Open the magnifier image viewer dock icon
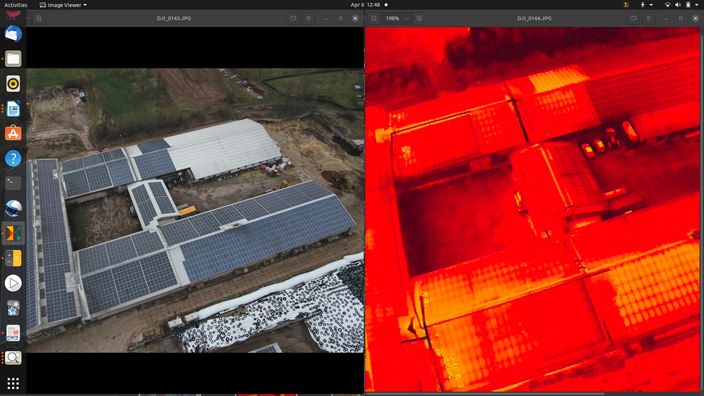Viewport: 704px width, 396px height. [13, 358]
